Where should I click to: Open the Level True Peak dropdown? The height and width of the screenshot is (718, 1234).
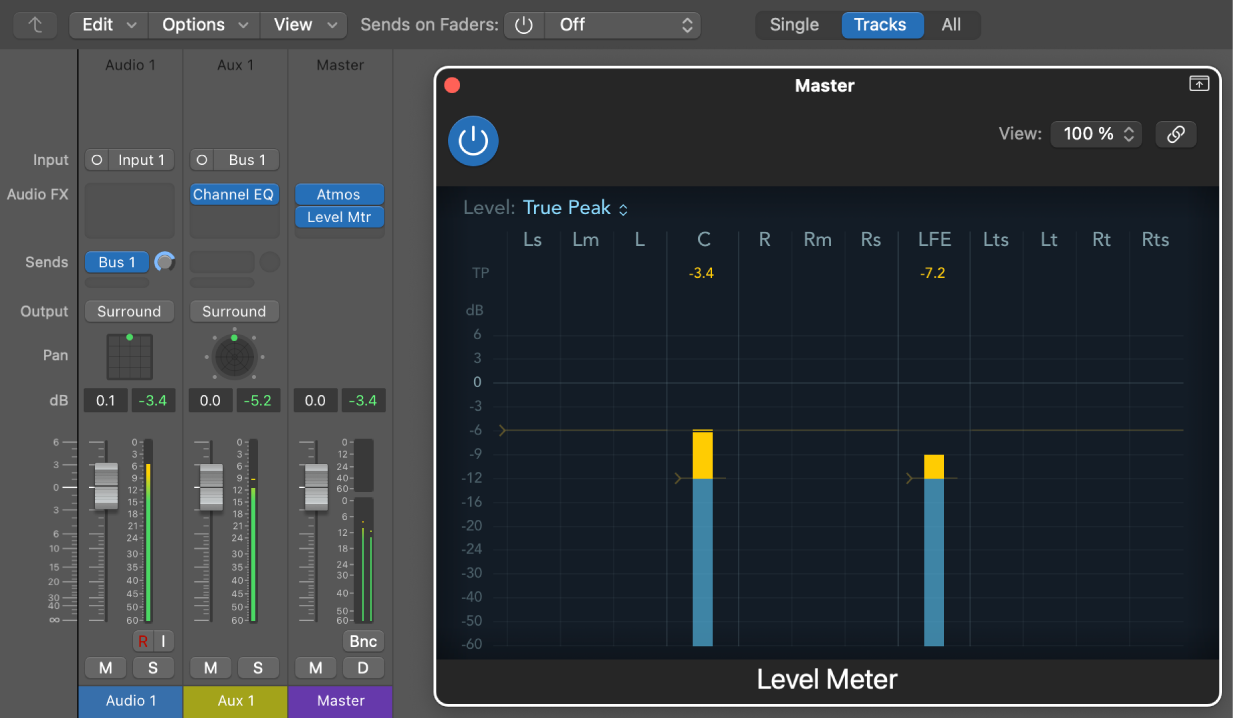pos(576,208)
